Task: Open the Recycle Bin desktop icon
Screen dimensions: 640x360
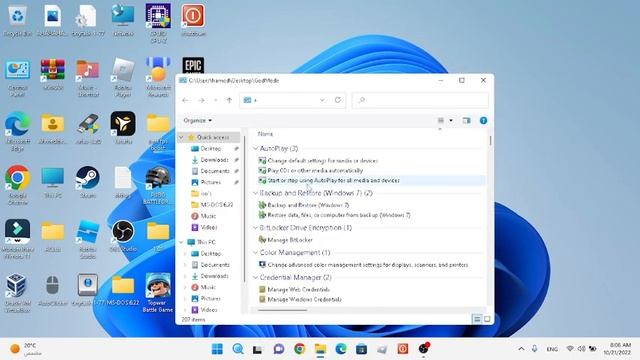Action: tap(18, 20)
